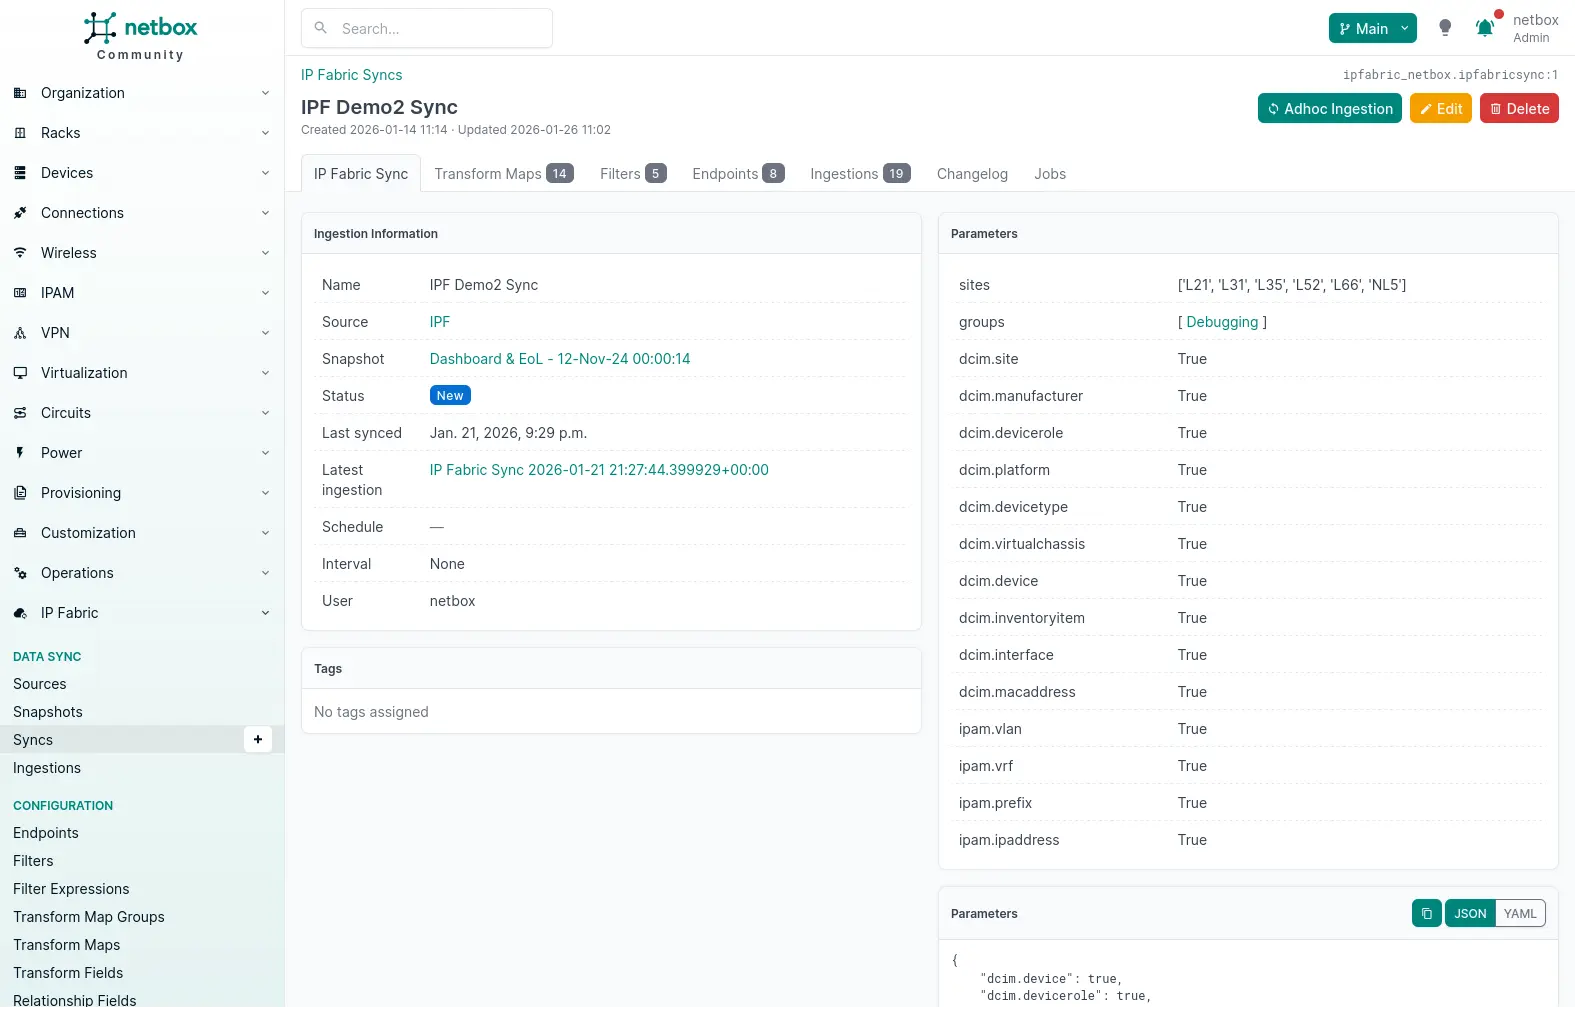
Task: Switch to the Ingestions tab
Action: point(859,174)
